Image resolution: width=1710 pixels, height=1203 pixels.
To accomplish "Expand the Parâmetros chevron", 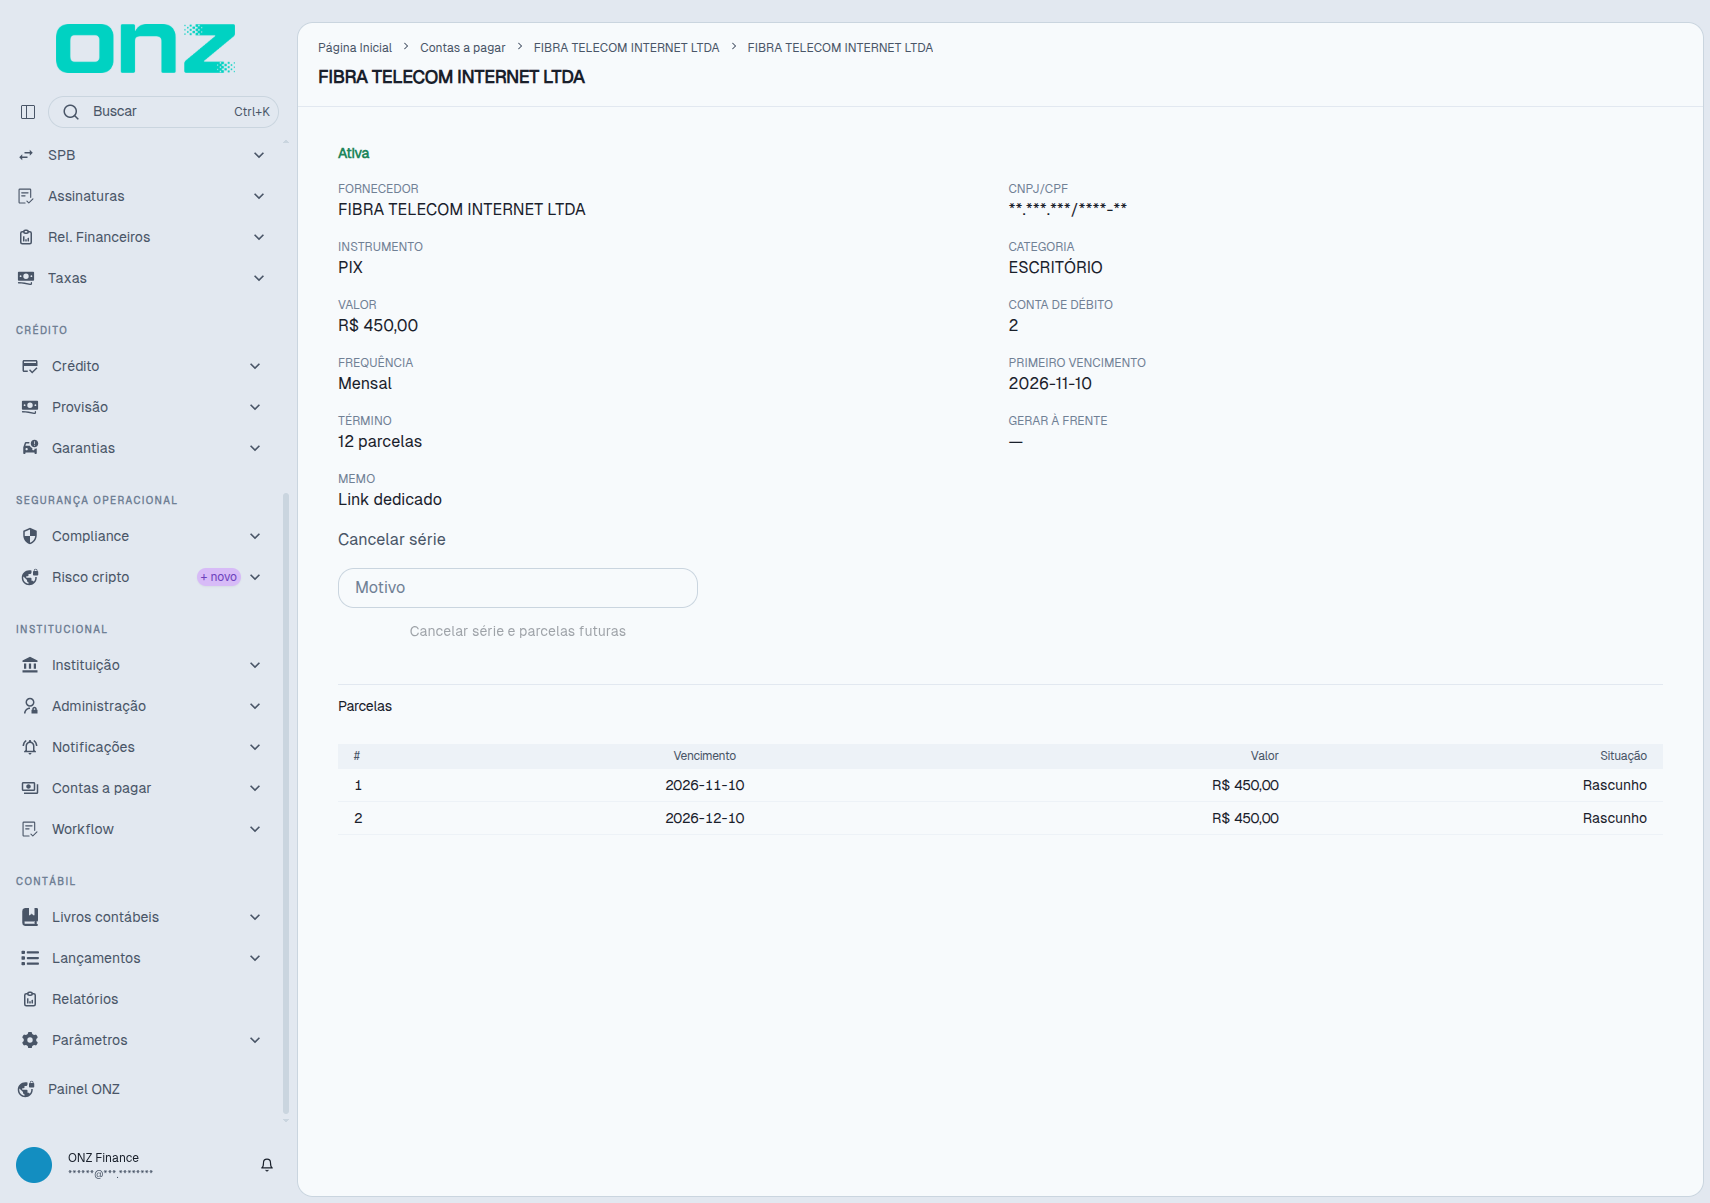I will pos(255,1040).
